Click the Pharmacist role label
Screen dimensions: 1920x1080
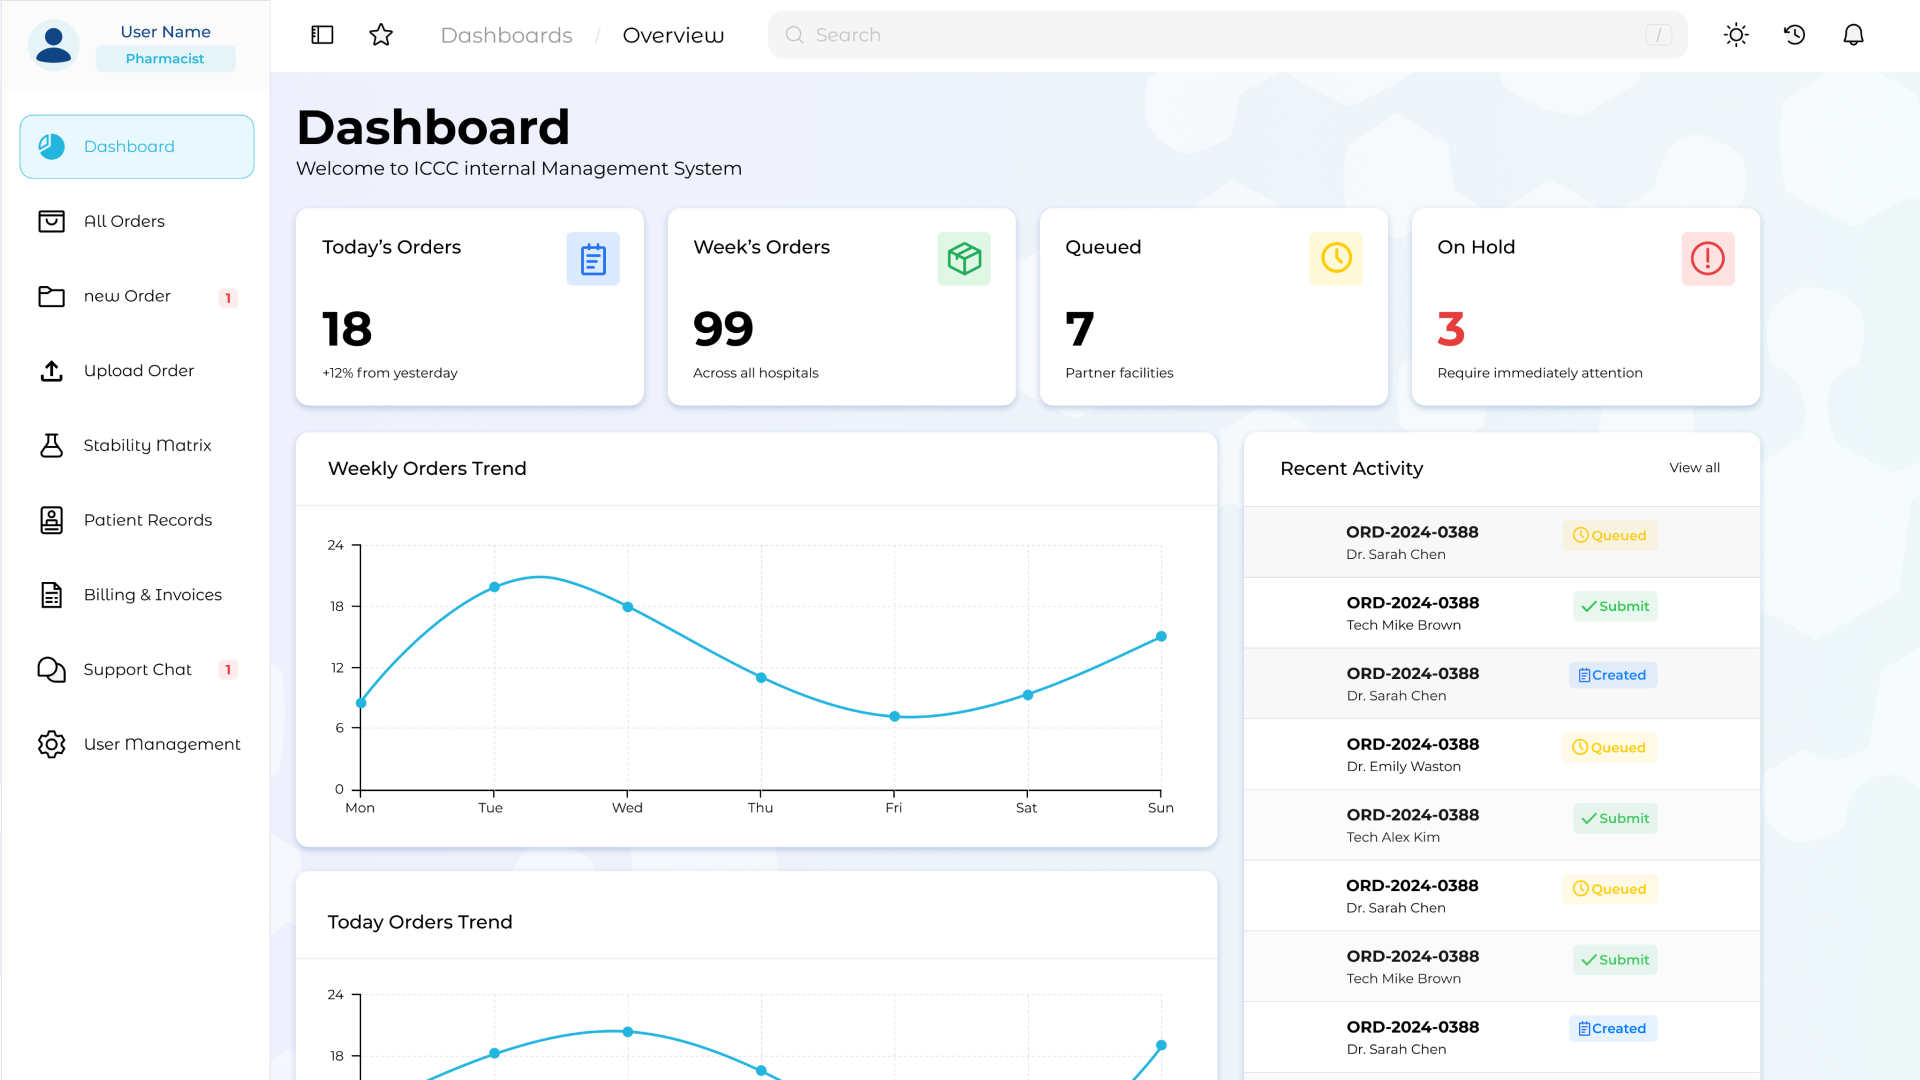coord(165,58)
